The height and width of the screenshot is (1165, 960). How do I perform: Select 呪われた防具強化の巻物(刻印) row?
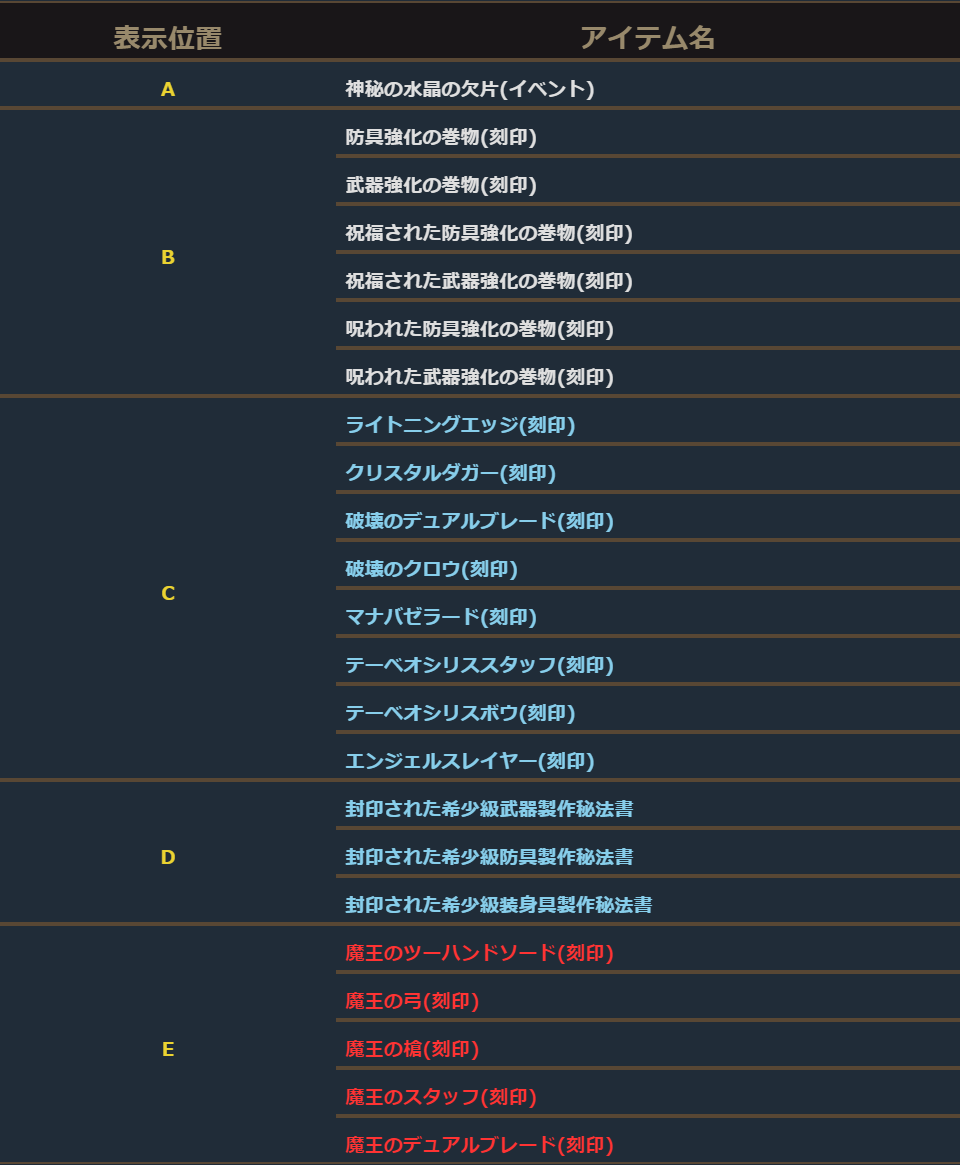[479, 330]
